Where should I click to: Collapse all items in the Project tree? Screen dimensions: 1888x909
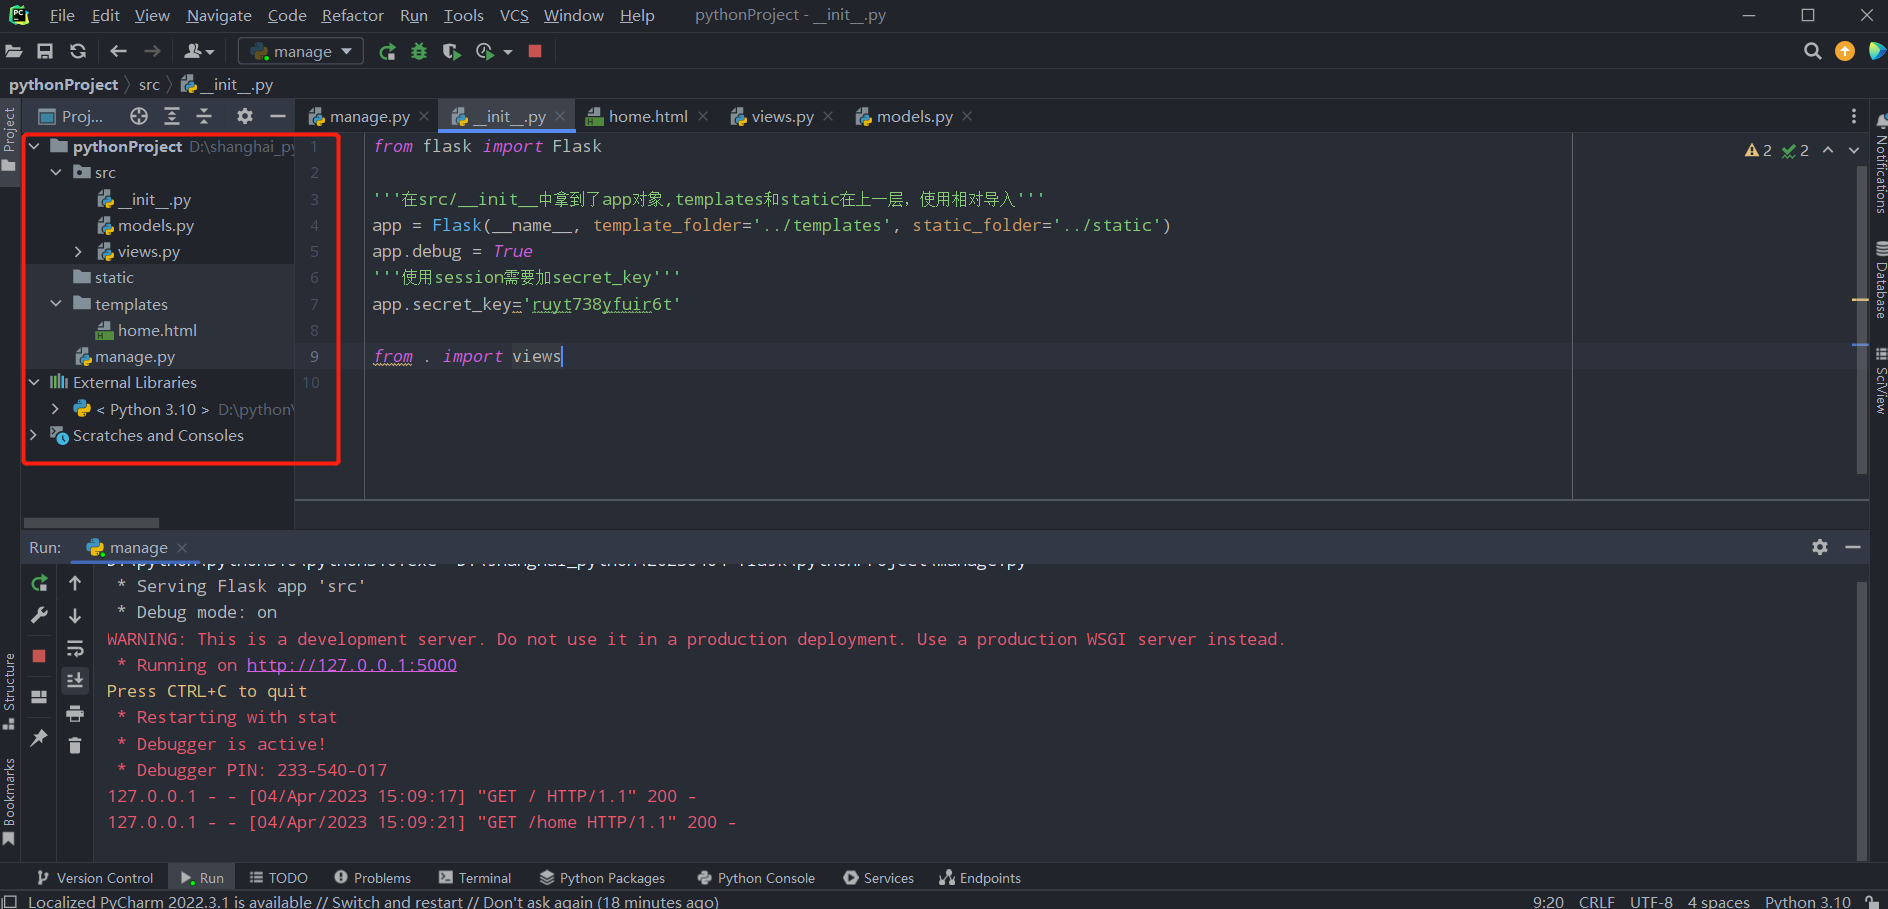click(x=204, y=116)
